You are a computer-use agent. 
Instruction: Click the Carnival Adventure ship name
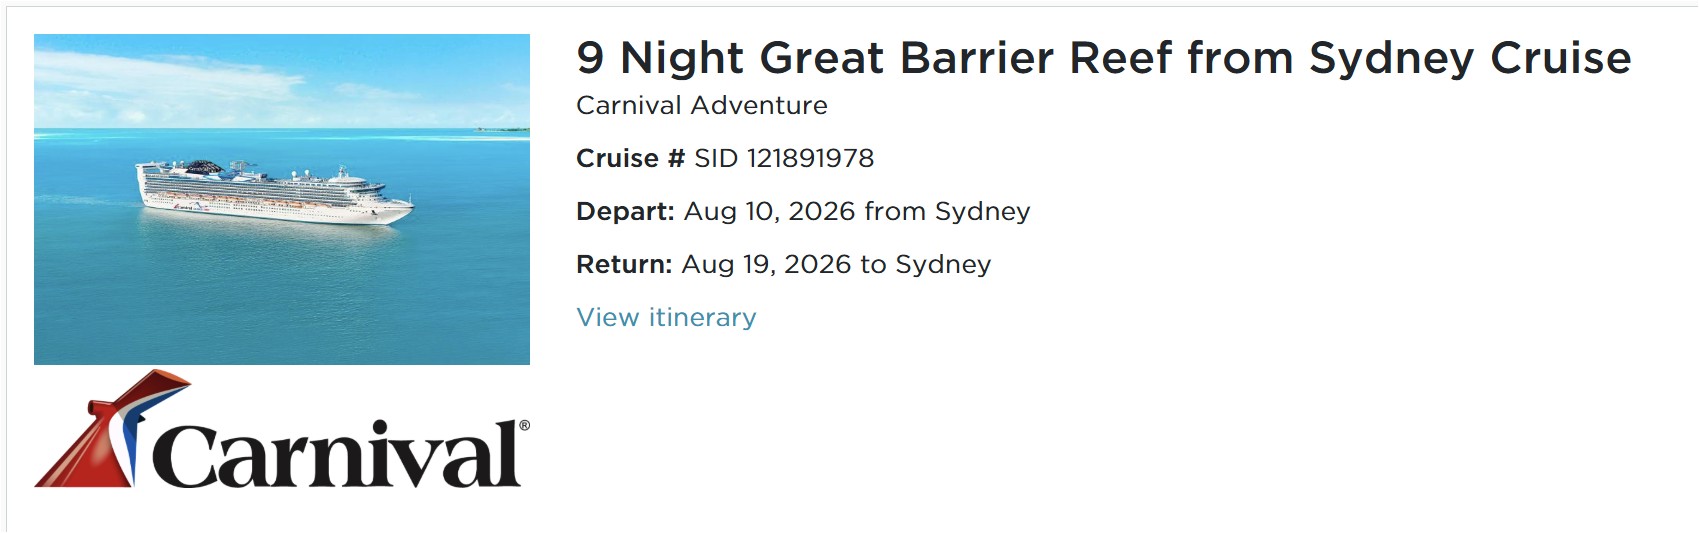pos(702,105)
